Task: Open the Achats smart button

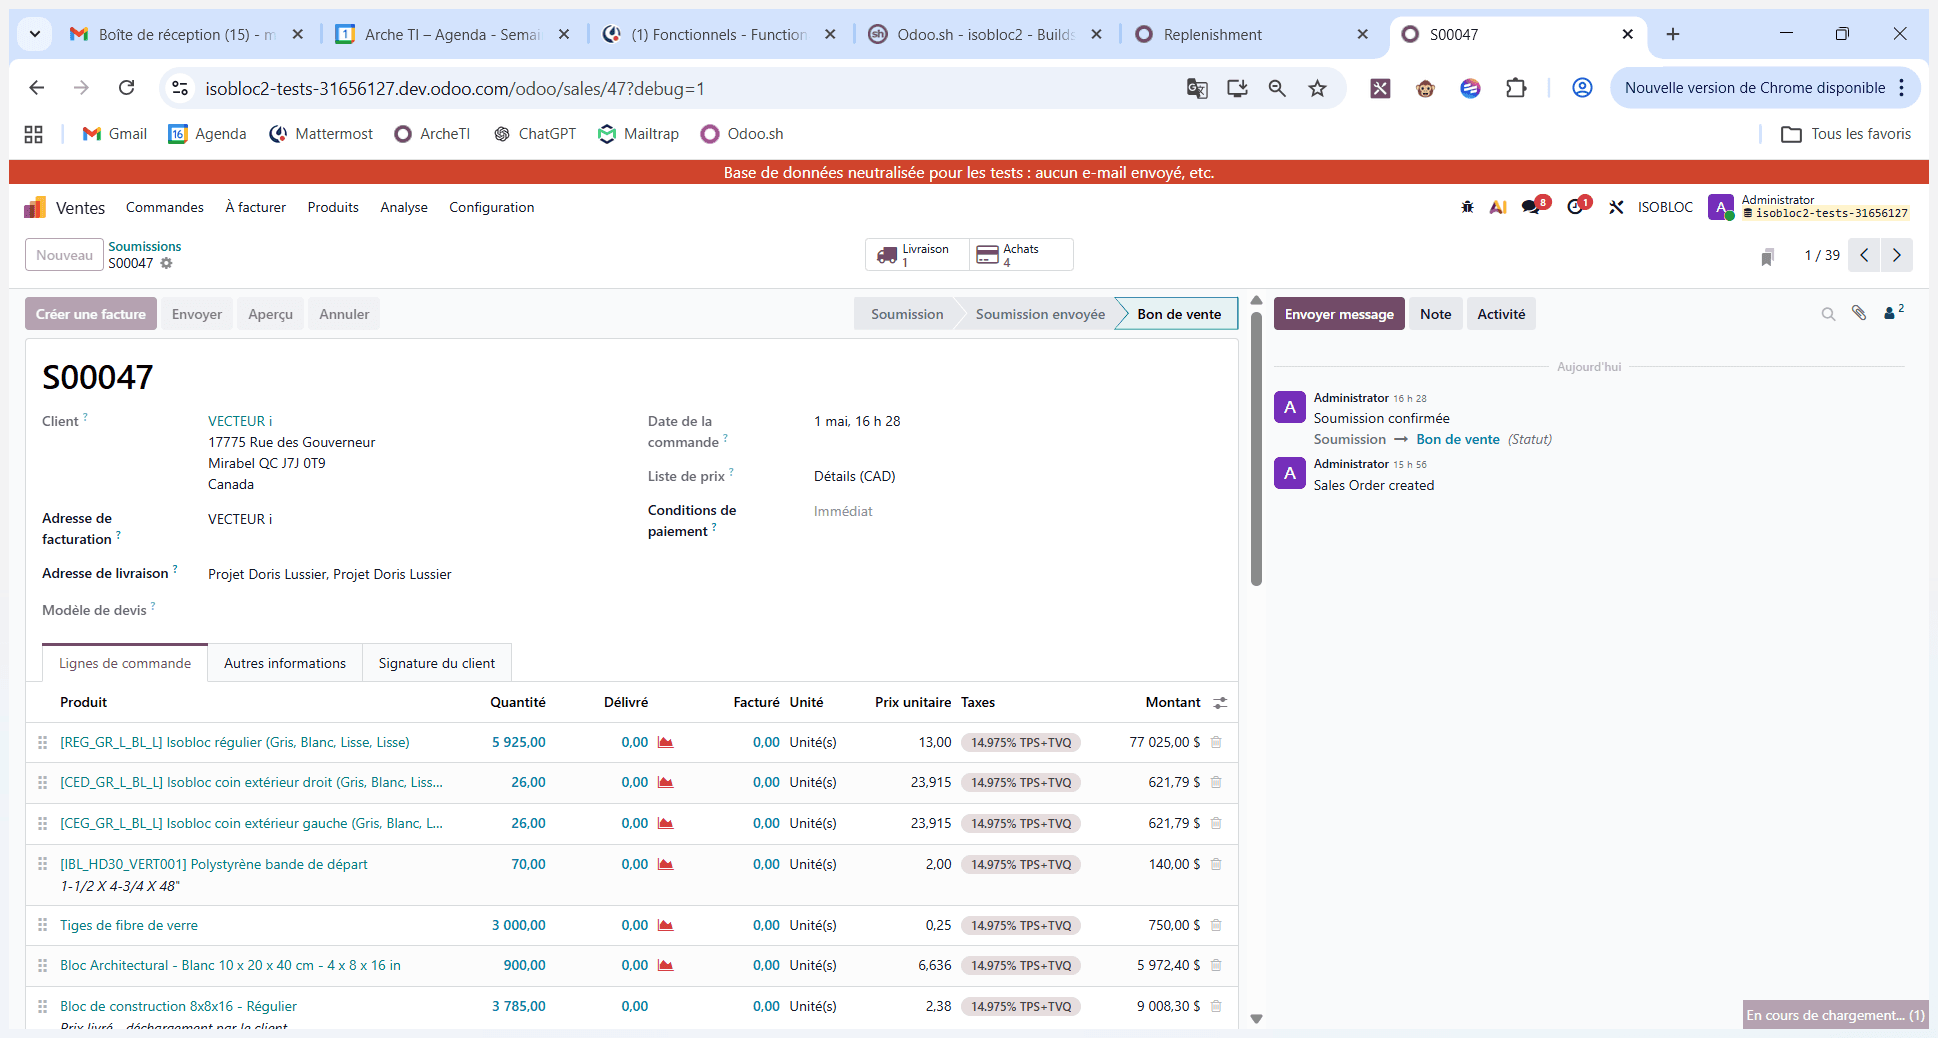Action: coord(1021,255)
